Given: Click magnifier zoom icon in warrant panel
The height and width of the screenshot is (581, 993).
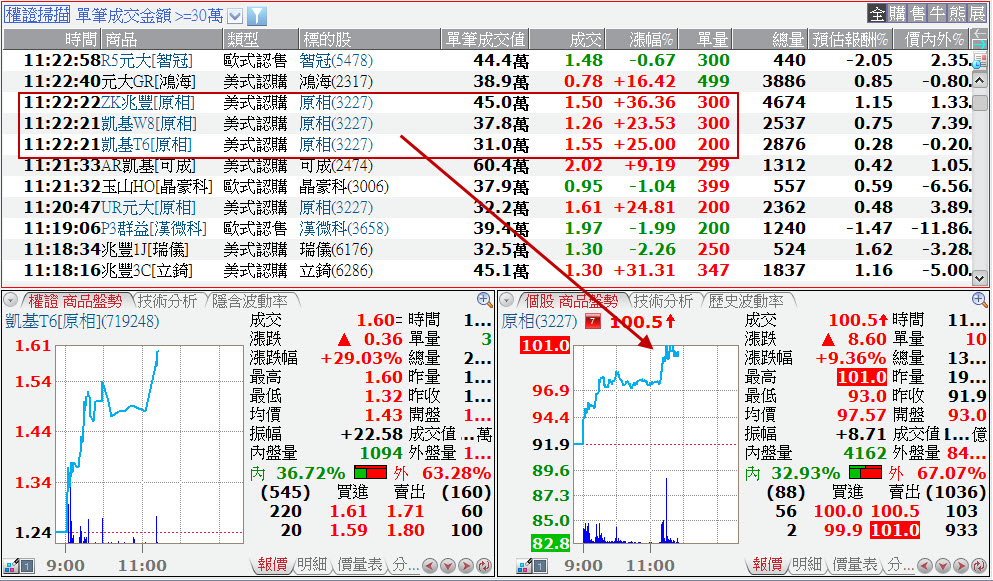Looking at the screenshot, I should 484,300.
